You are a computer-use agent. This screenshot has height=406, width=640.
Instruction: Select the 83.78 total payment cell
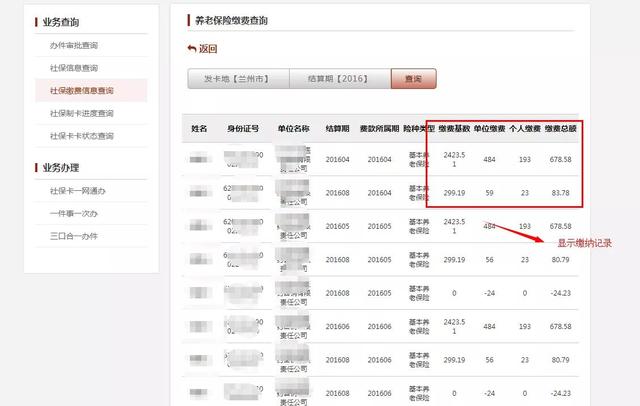(560, 193)
